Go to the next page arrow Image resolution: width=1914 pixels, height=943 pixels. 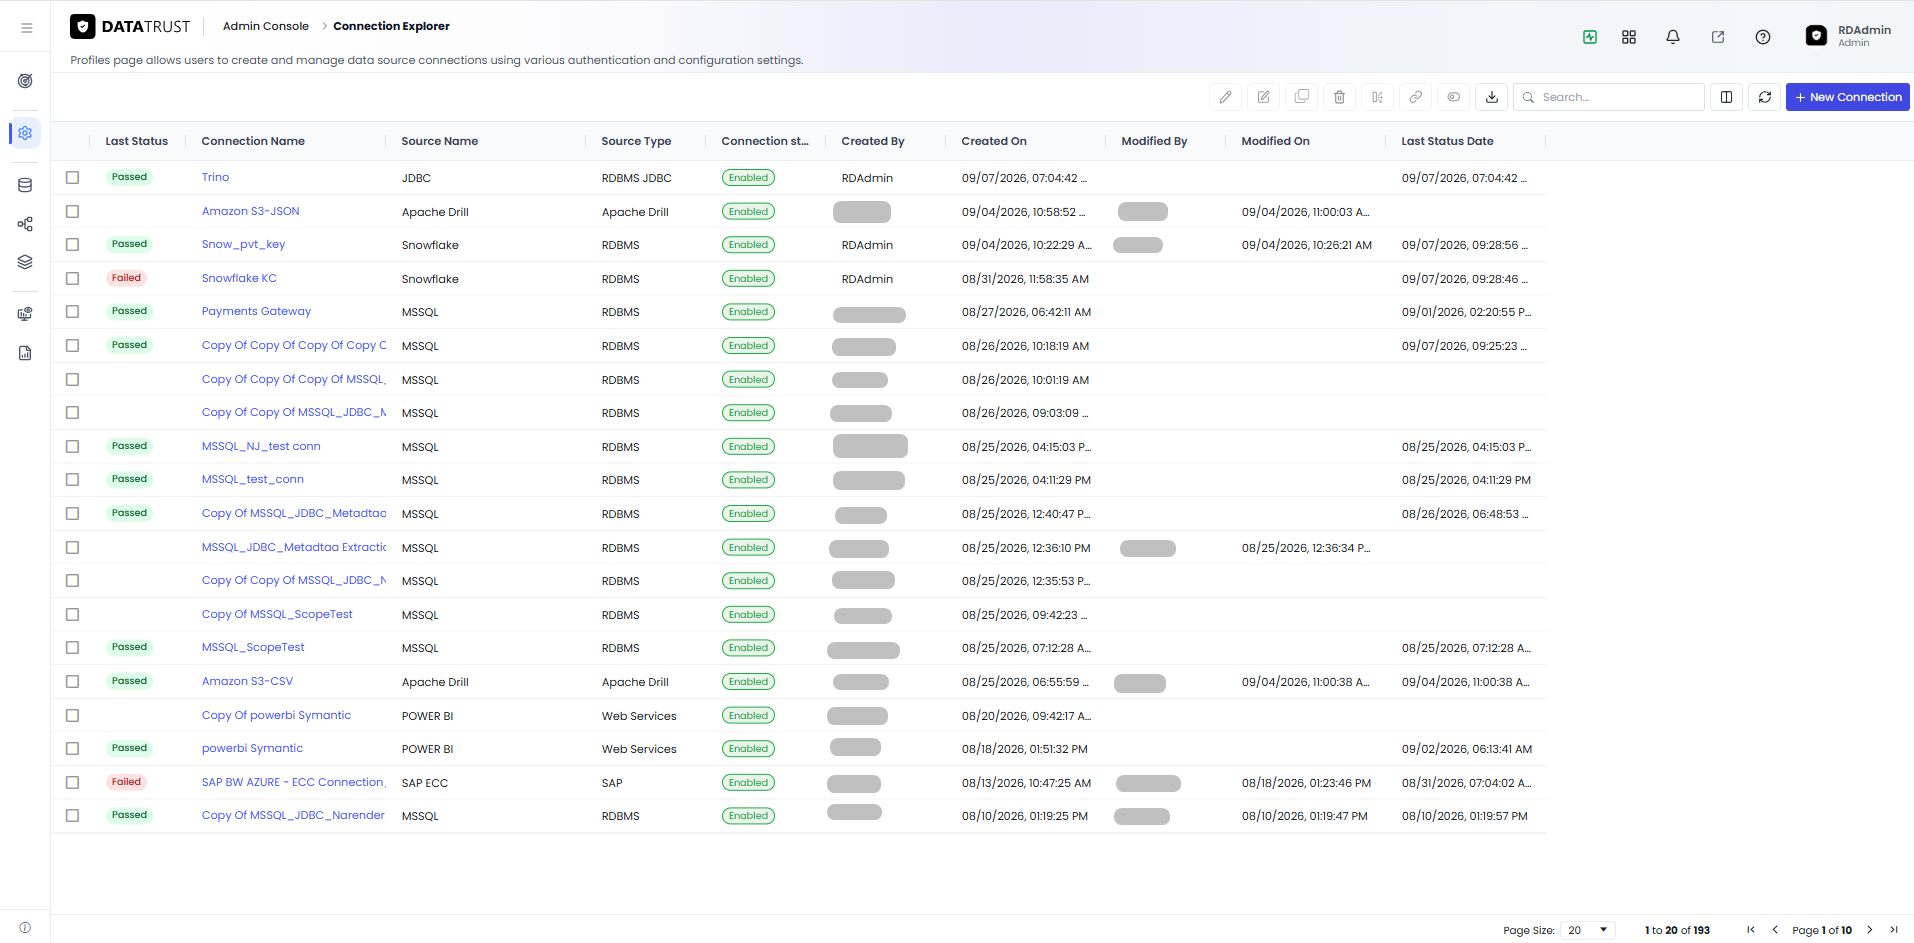click(x=1869, y=930)
